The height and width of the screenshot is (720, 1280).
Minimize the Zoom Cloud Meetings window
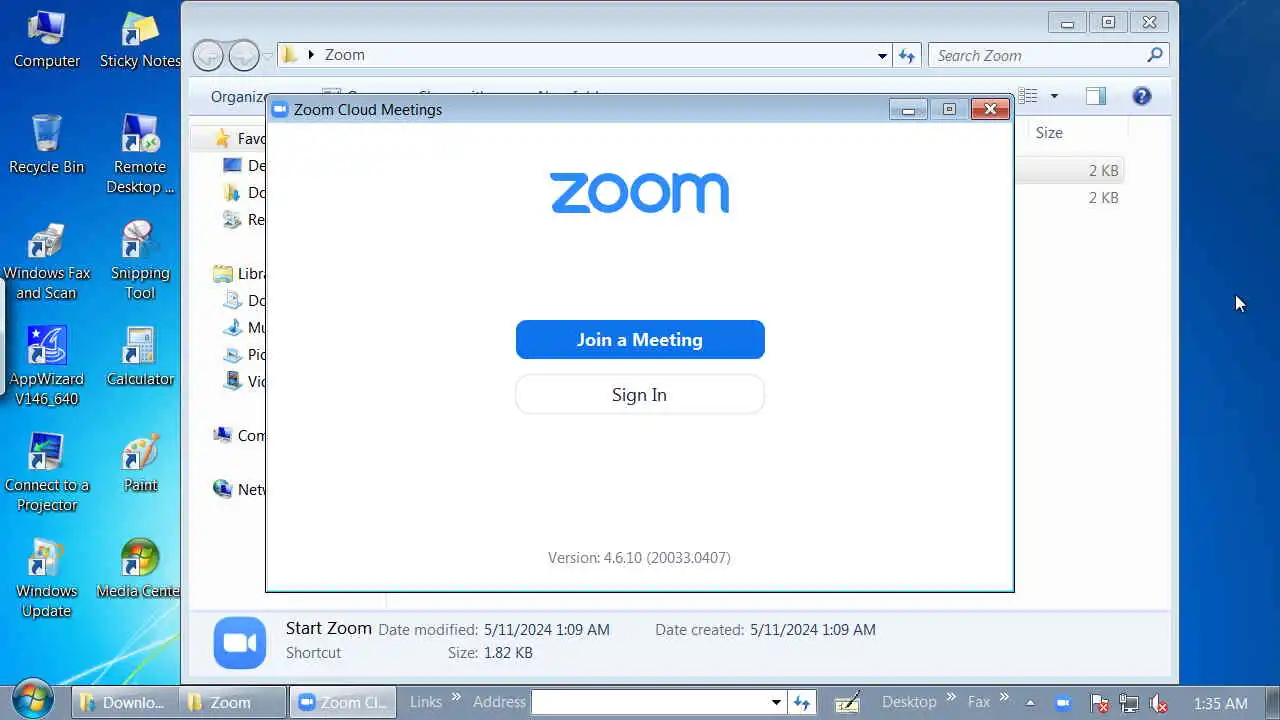point(908,110)
